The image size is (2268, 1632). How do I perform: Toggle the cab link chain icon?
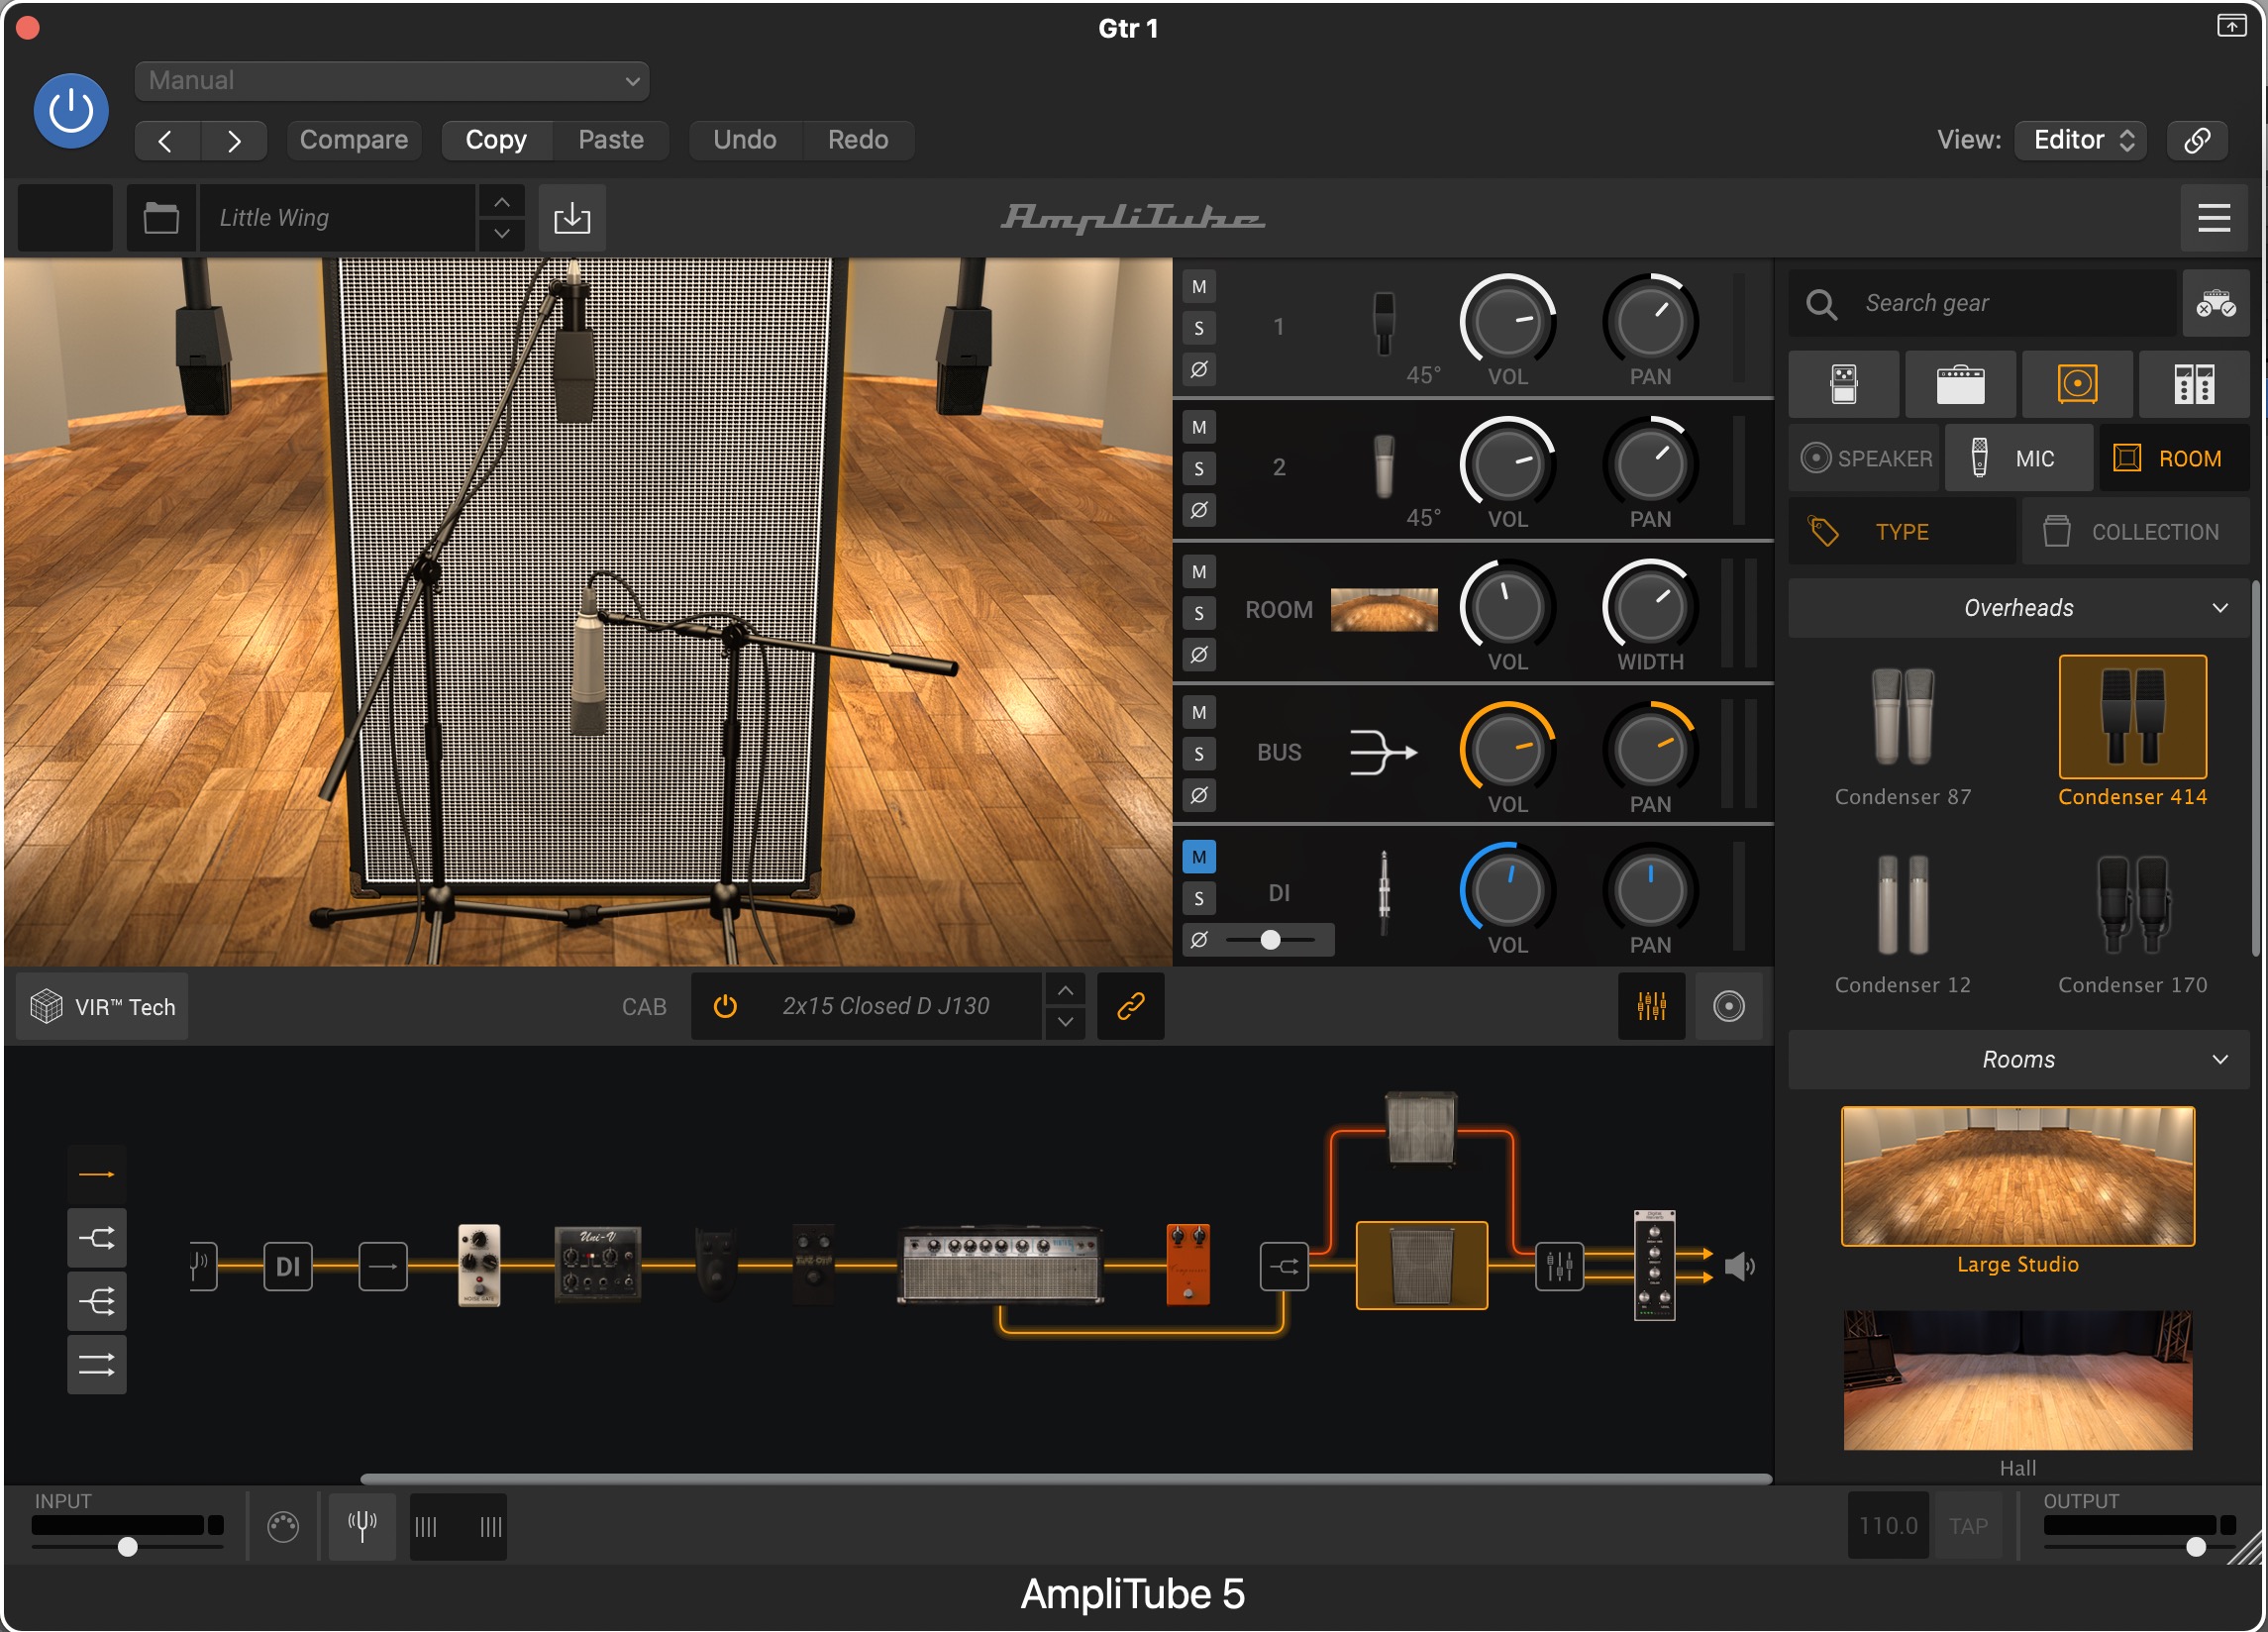click(x=1131, y=1006)
